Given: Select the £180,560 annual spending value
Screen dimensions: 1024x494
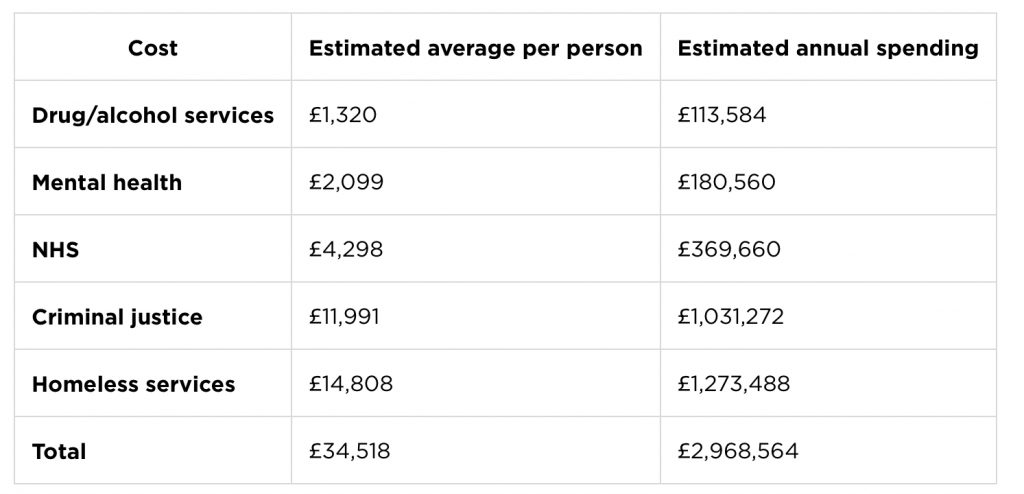Looking at the screenshot, I should pos(726,182).
